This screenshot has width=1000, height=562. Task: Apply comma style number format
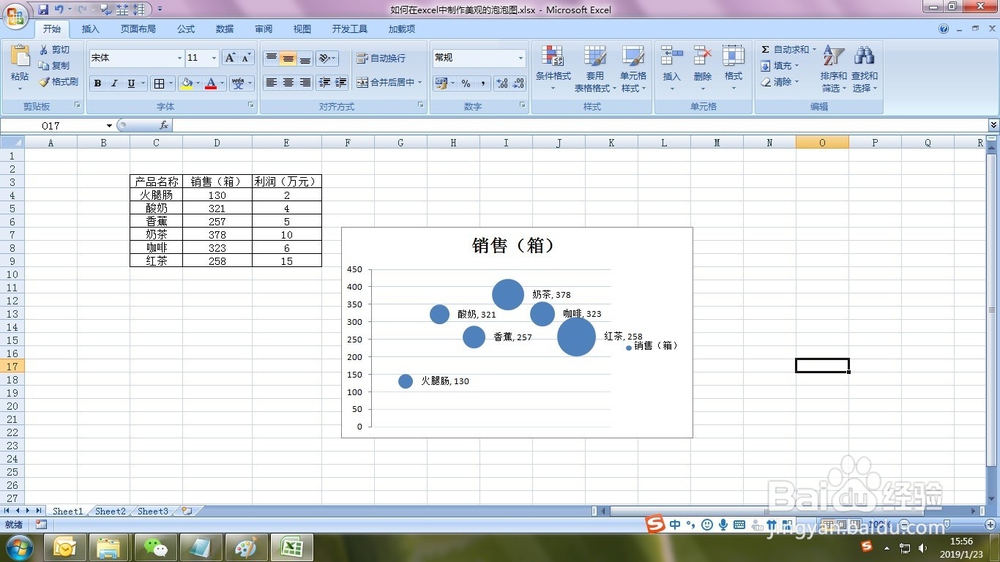pos(483,83)
